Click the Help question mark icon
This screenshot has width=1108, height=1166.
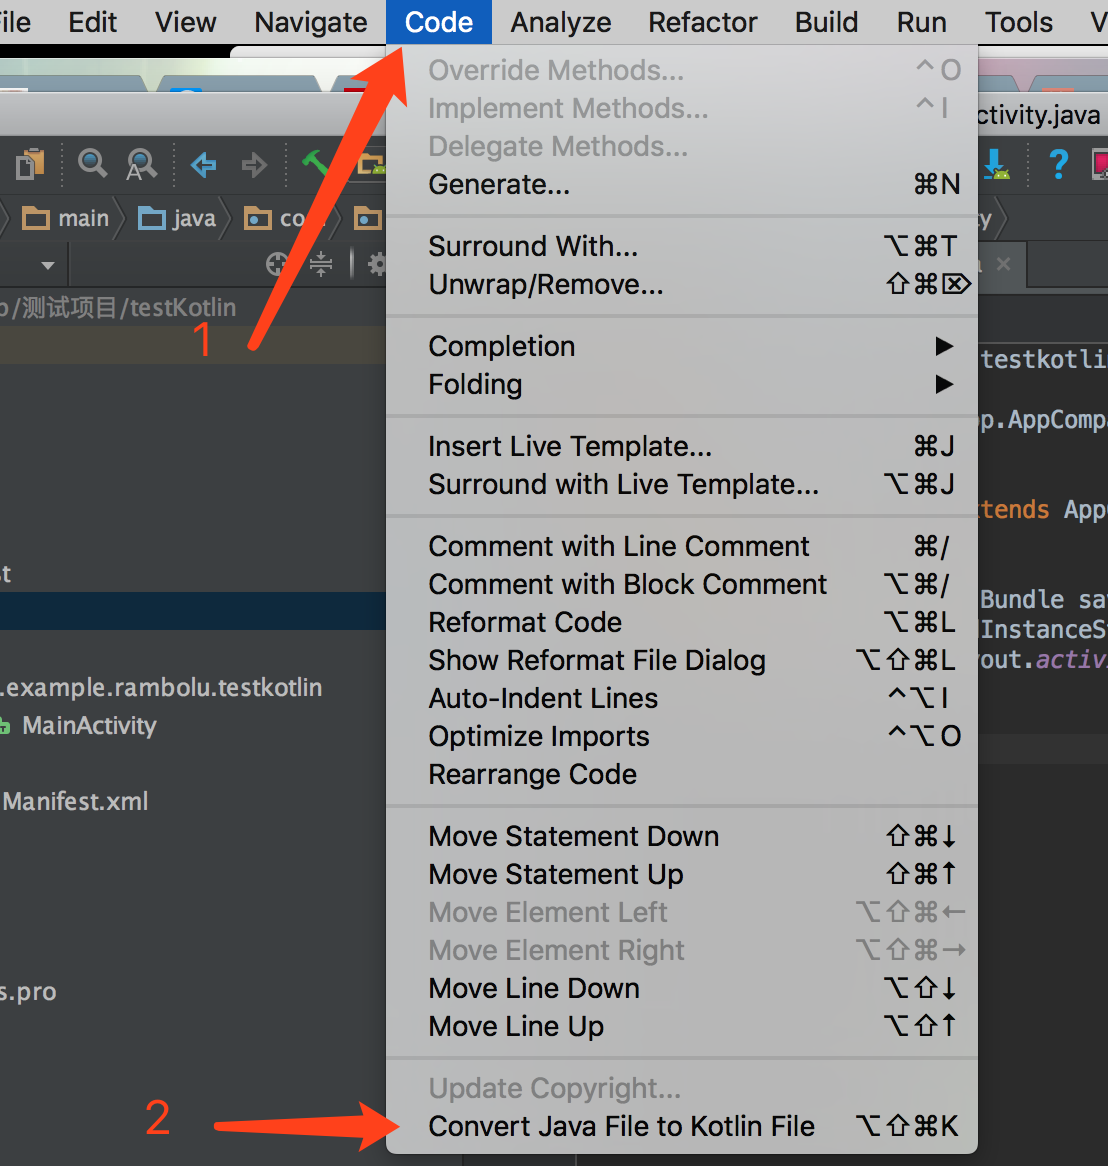[x=1058, y=164]
